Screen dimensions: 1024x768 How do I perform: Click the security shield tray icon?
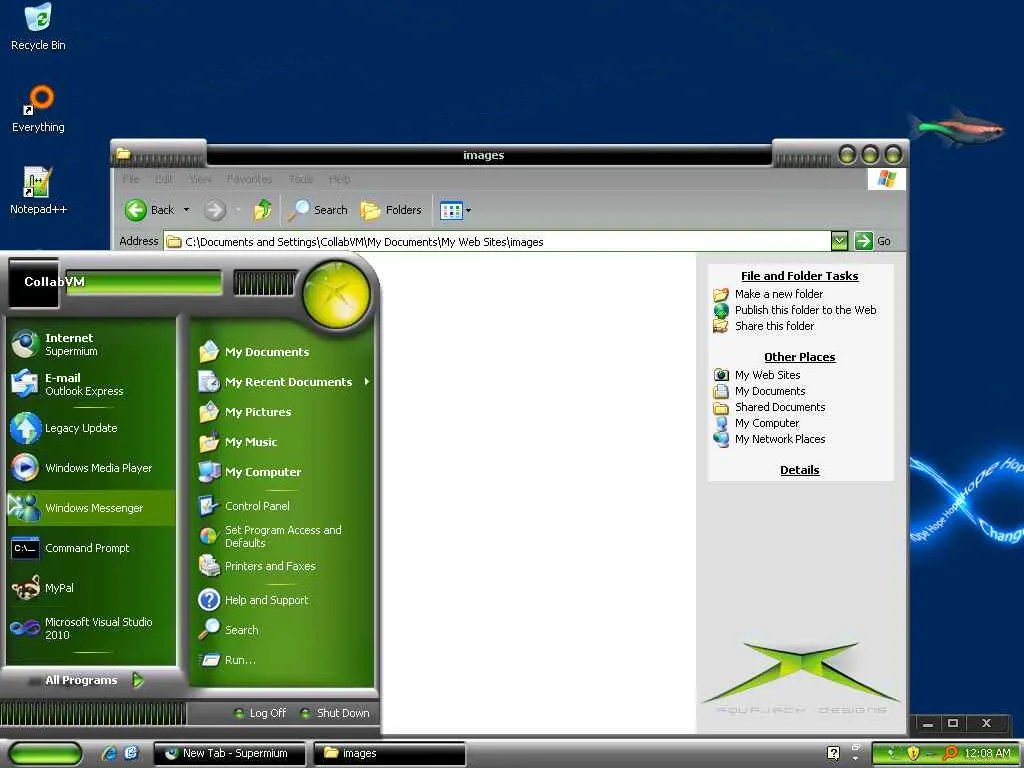[913, 754]
